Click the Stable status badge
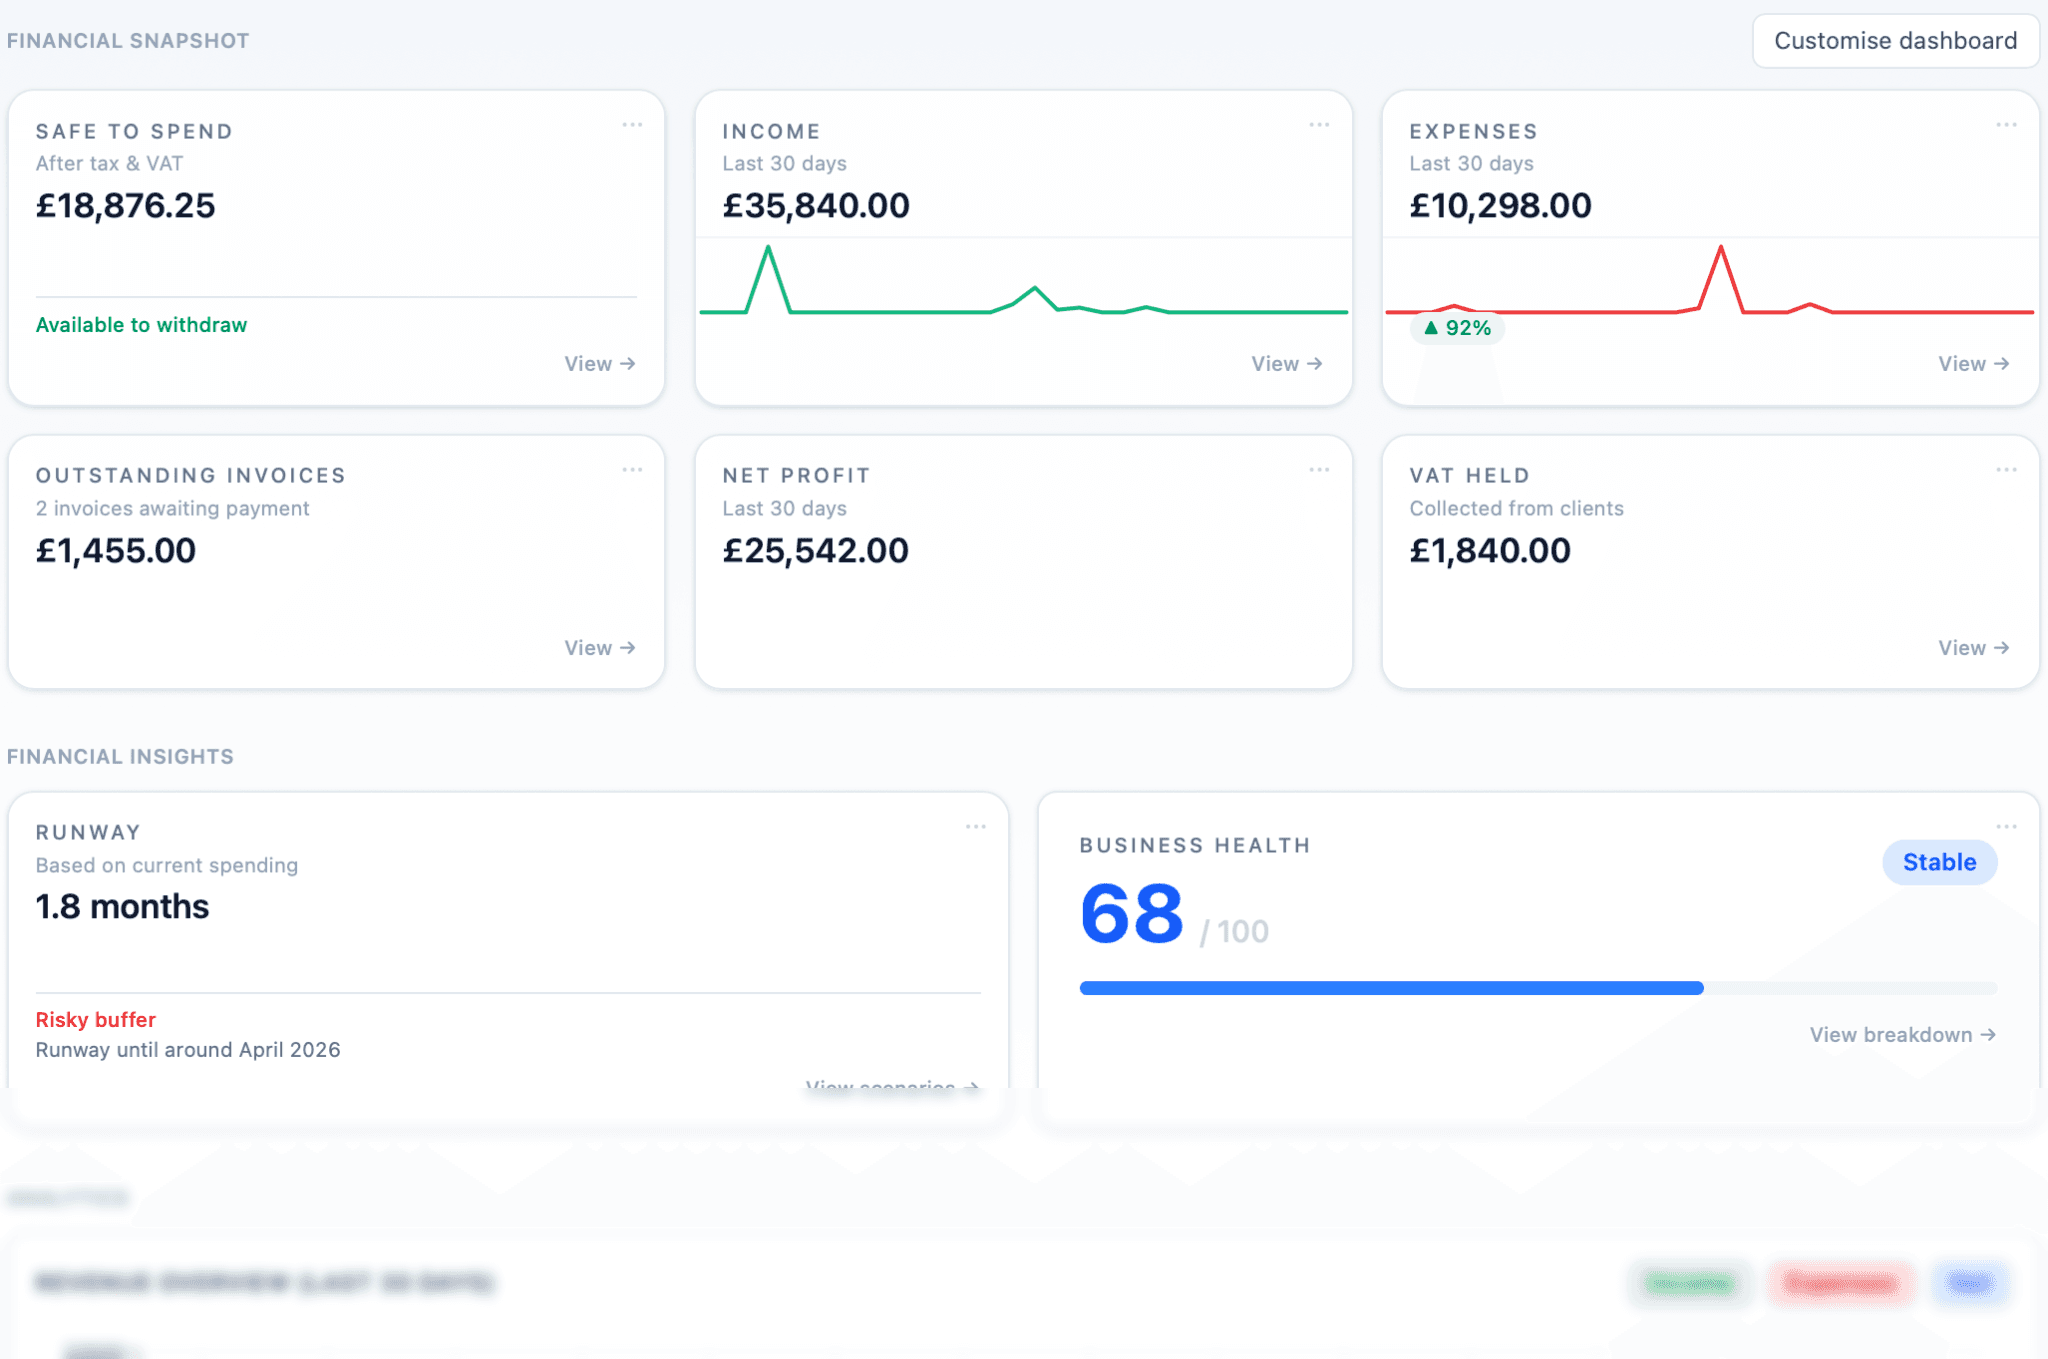Viewport: 2048px width, 1359px height. point(1938,861)
